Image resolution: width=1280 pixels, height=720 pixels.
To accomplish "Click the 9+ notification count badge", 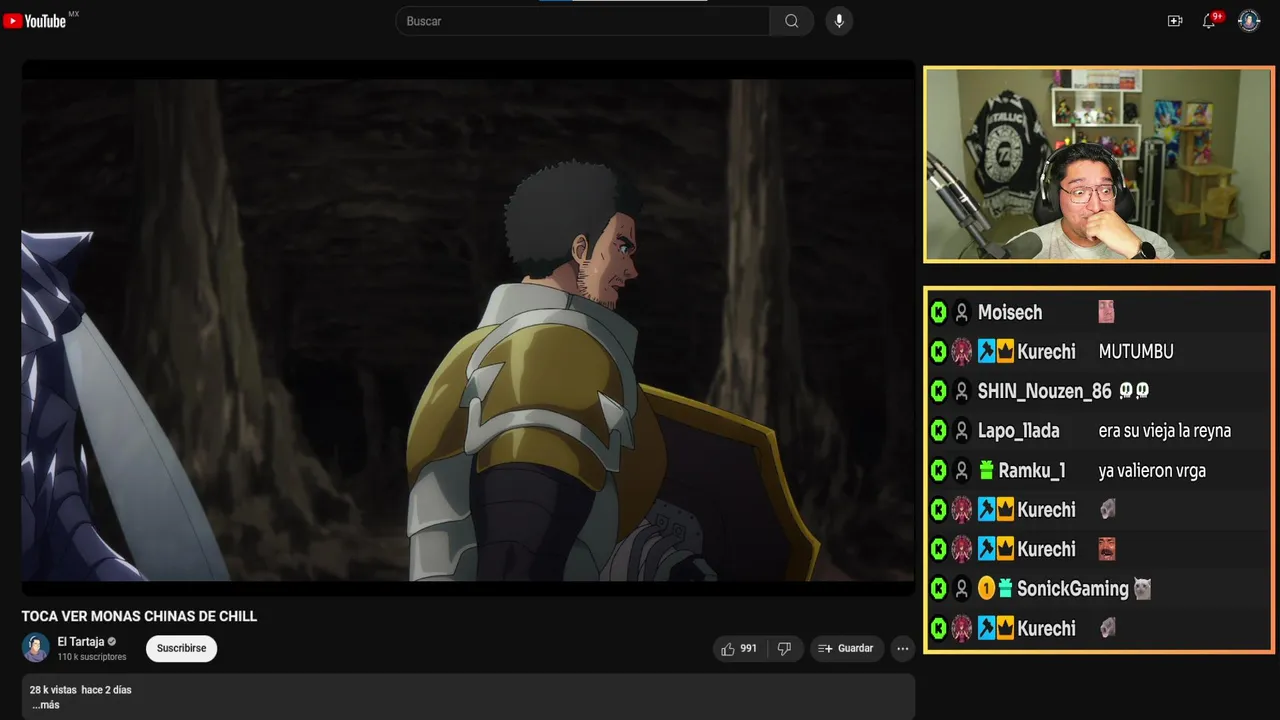I will pyautogui.click(x=1217, y=16).
